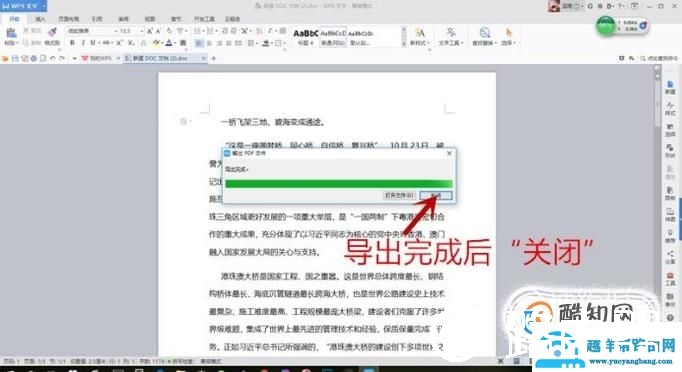This screenshot has height=372, width=682.
Task: Click the Styles icon in right sidebar
Action: 670,108
